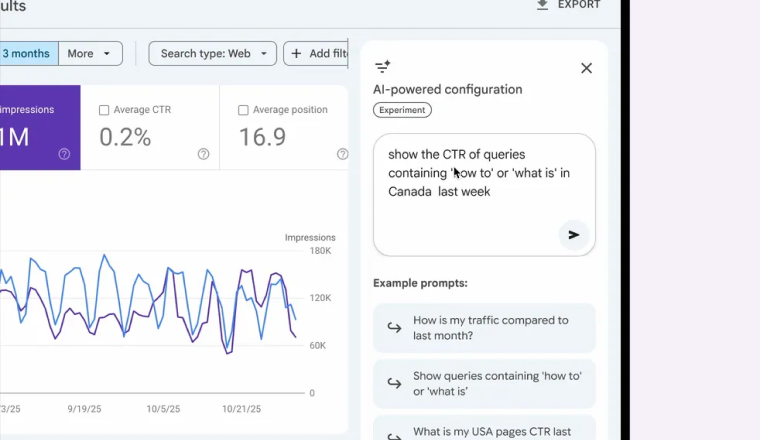Viewport: 760px width, 440px height.
Task: Click the 16.9 Average position value
Action: 262,137
